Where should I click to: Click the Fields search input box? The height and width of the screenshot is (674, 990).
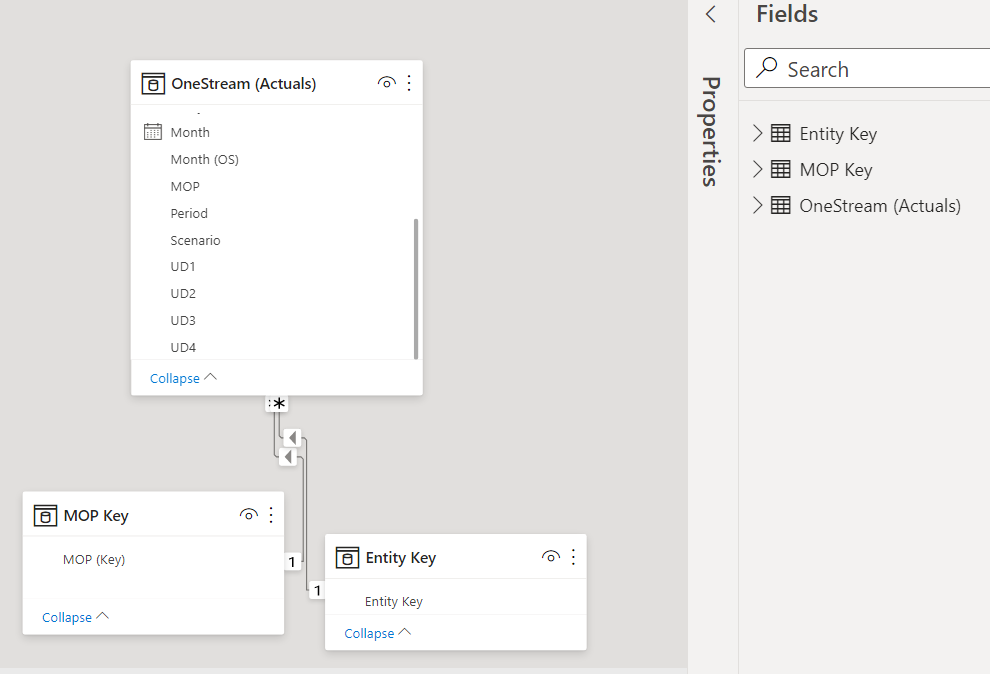867,68
